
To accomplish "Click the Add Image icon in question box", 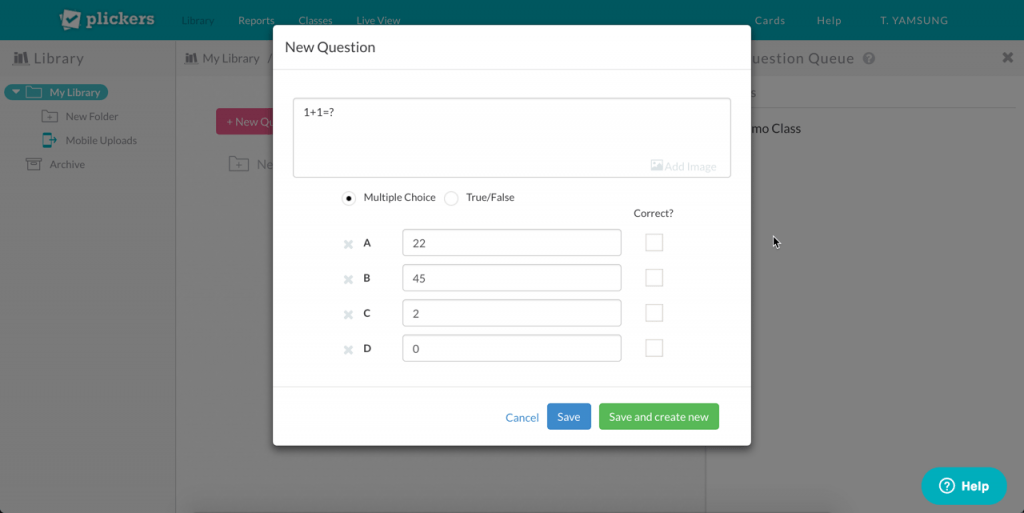I will pyautogui.click(x=657, y=166).
